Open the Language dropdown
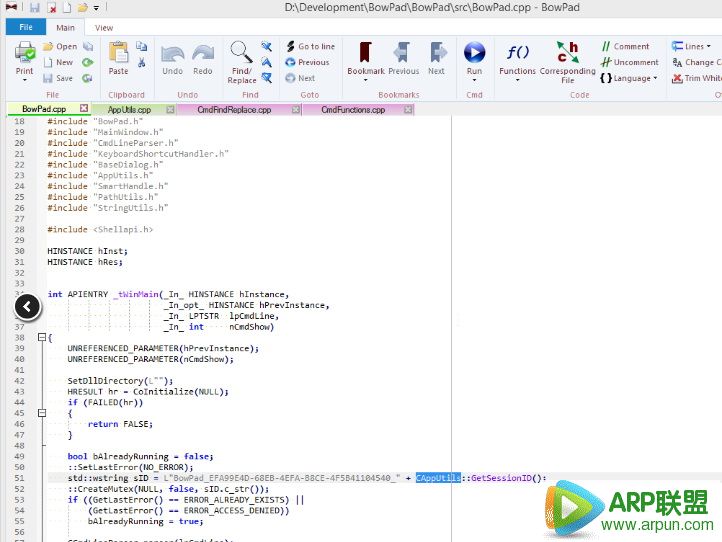This screenshot has height=542, width=722. (x=629, y=78)
